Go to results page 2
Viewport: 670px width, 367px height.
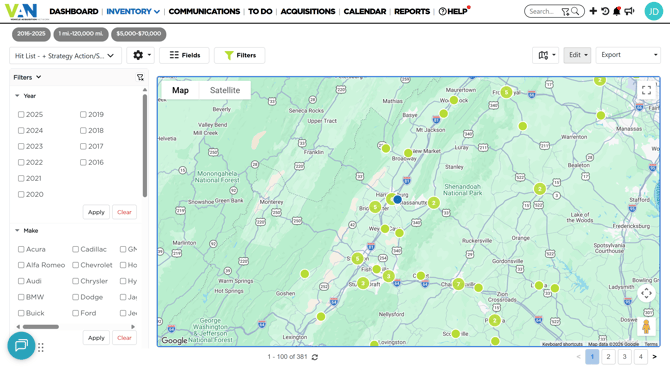click(x=608, y=357)
